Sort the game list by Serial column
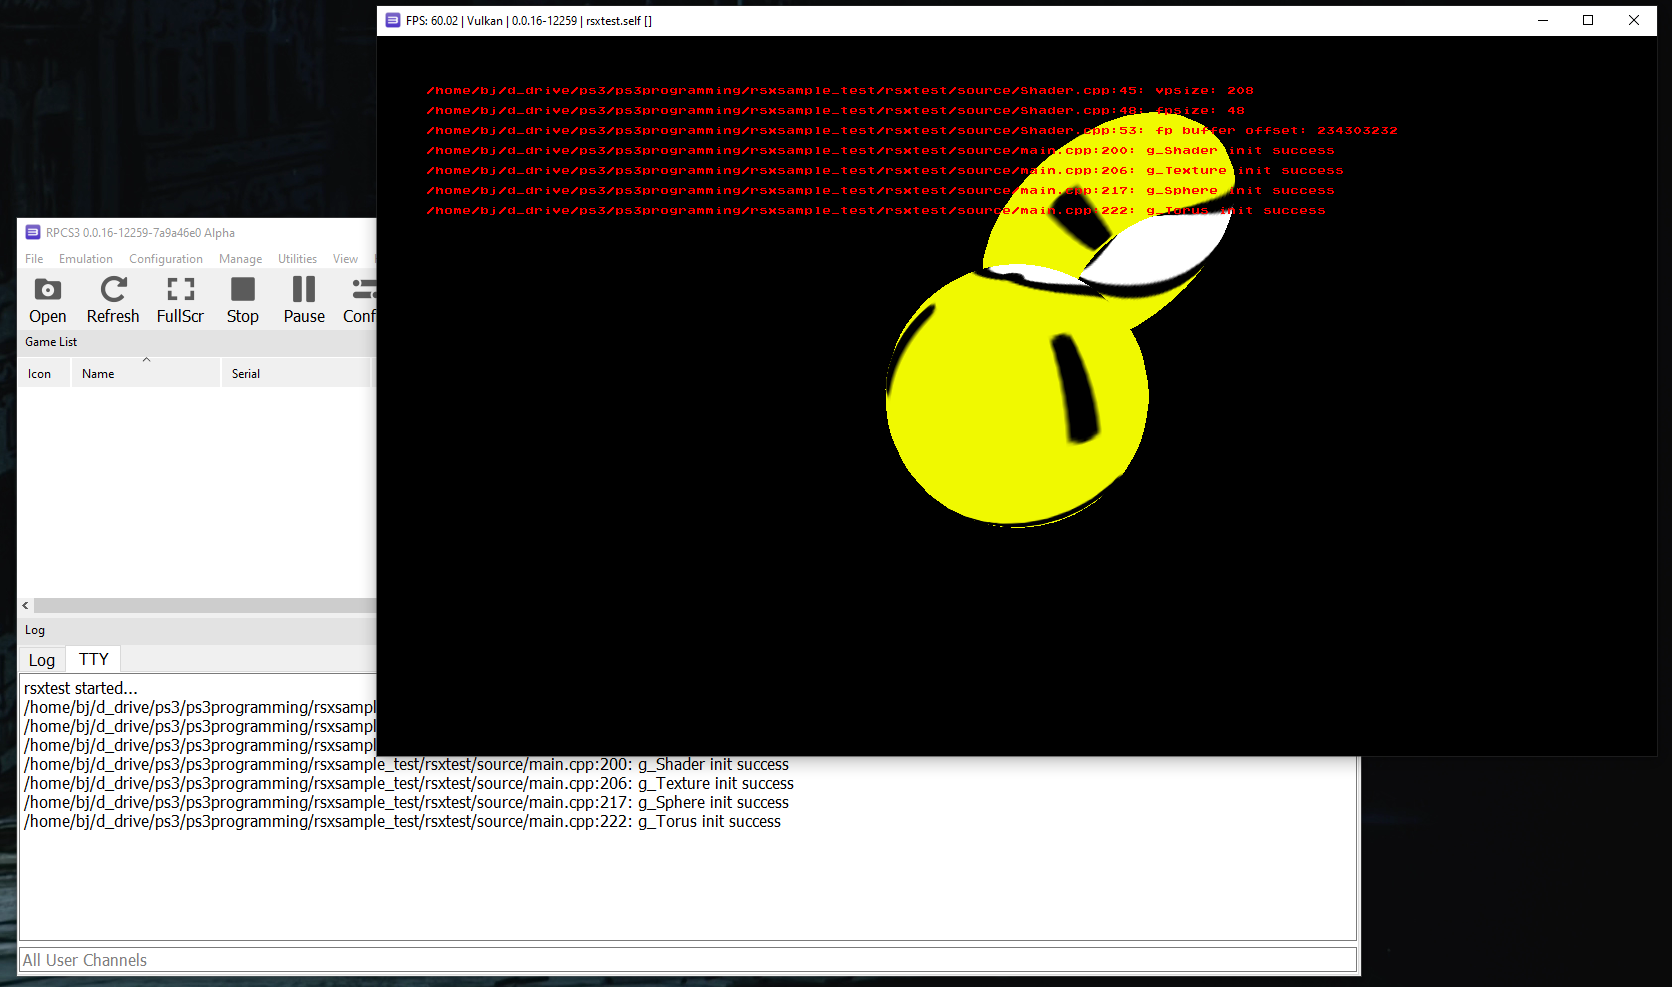This screenshot has height=987, width=1672. tap(246, 374)
